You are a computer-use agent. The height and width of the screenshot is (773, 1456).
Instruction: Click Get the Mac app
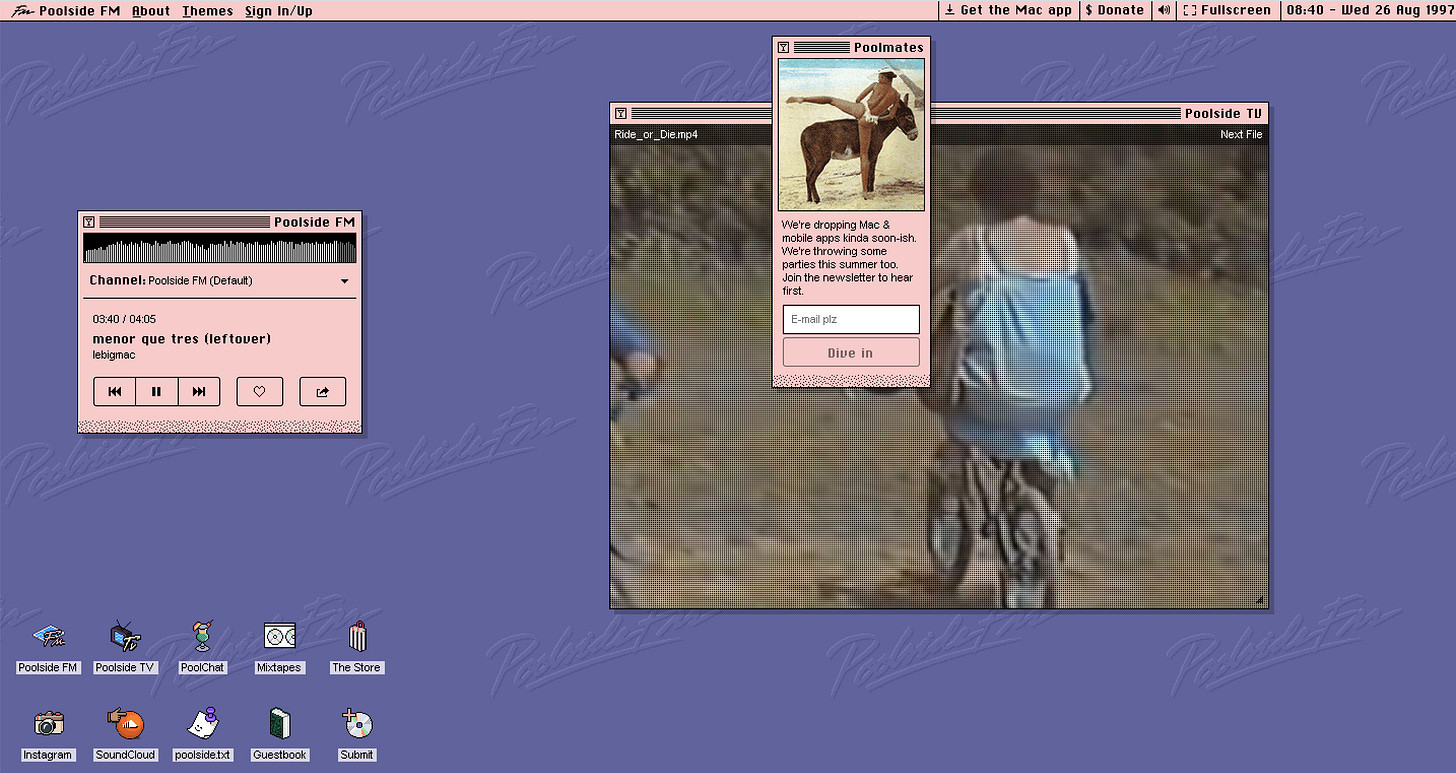[1008, 10]
